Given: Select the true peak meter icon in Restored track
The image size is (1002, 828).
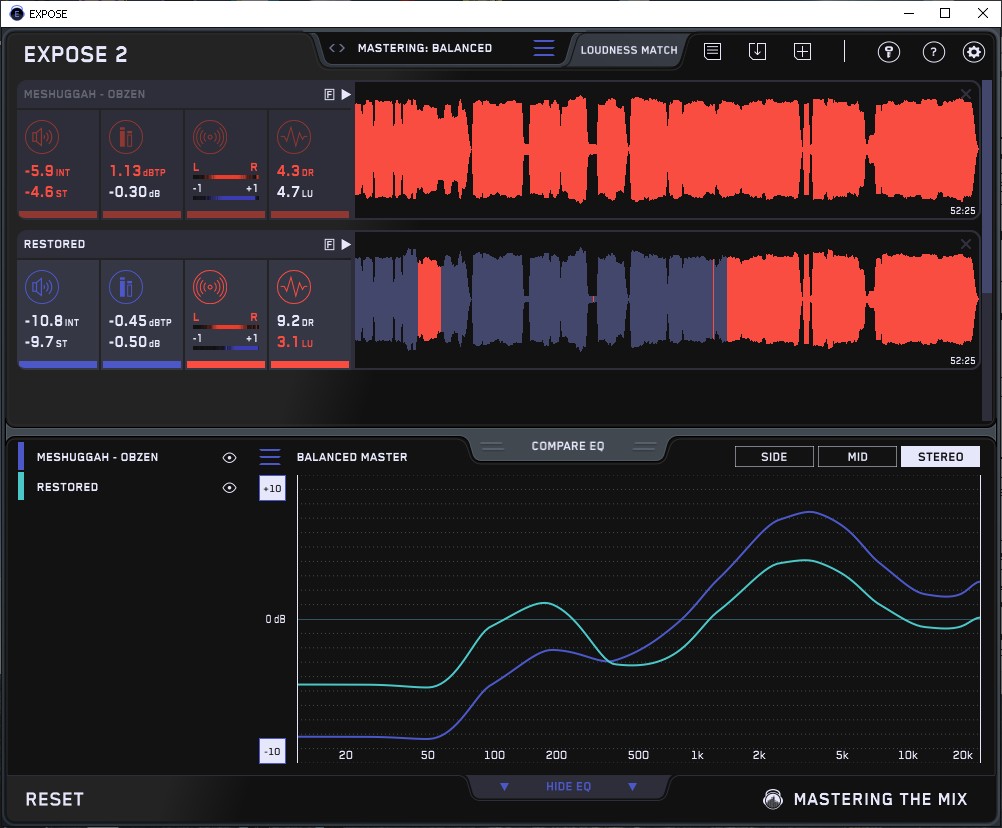Looking at the screenshot, I should (126, 287).
